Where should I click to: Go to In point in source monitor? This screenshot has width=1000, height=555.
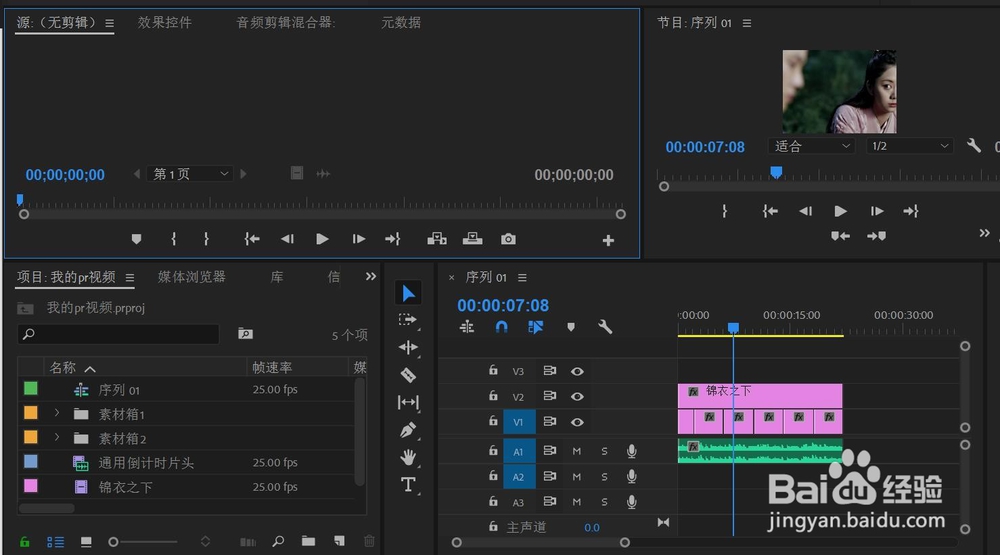252,239
